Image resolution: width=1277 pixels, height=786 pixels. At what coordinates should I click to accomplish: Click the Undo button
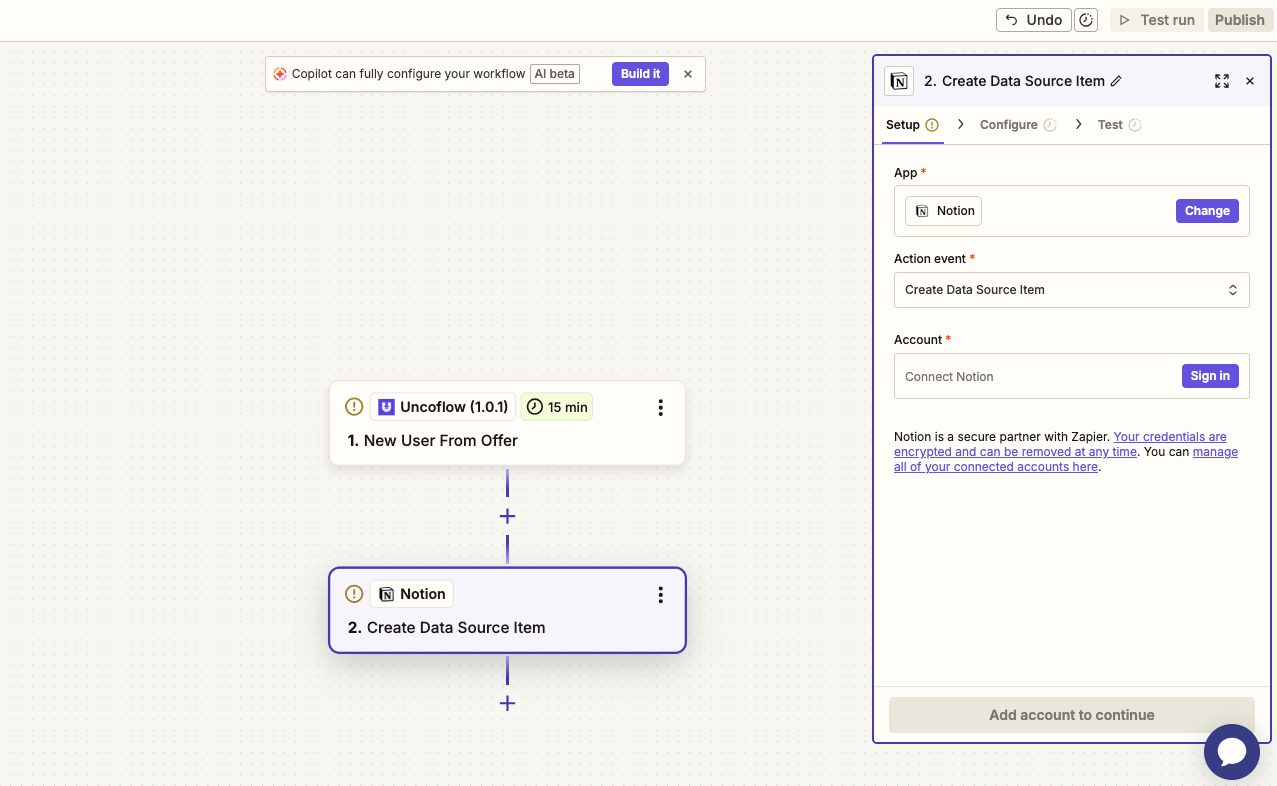click(1033, 20)
